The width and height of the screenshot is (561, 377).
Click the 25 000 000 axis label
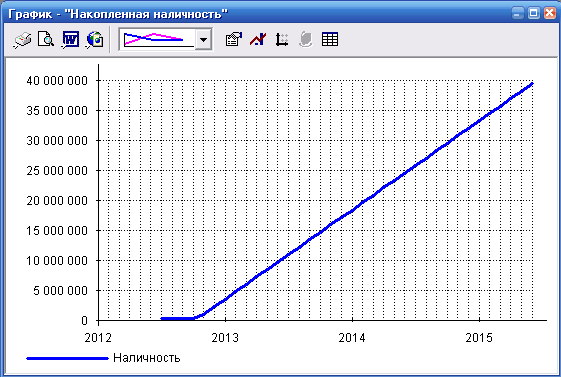[57, 171]
